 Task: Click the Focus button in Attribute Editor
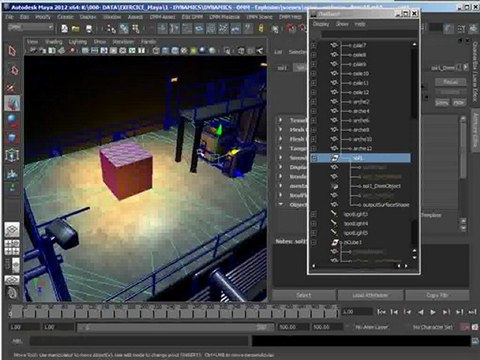(450, 82)
